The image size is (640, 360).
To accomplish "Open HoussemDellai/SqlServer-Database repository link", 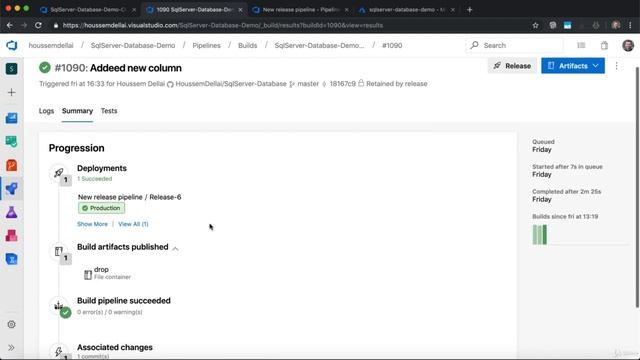I will point(231,84).
